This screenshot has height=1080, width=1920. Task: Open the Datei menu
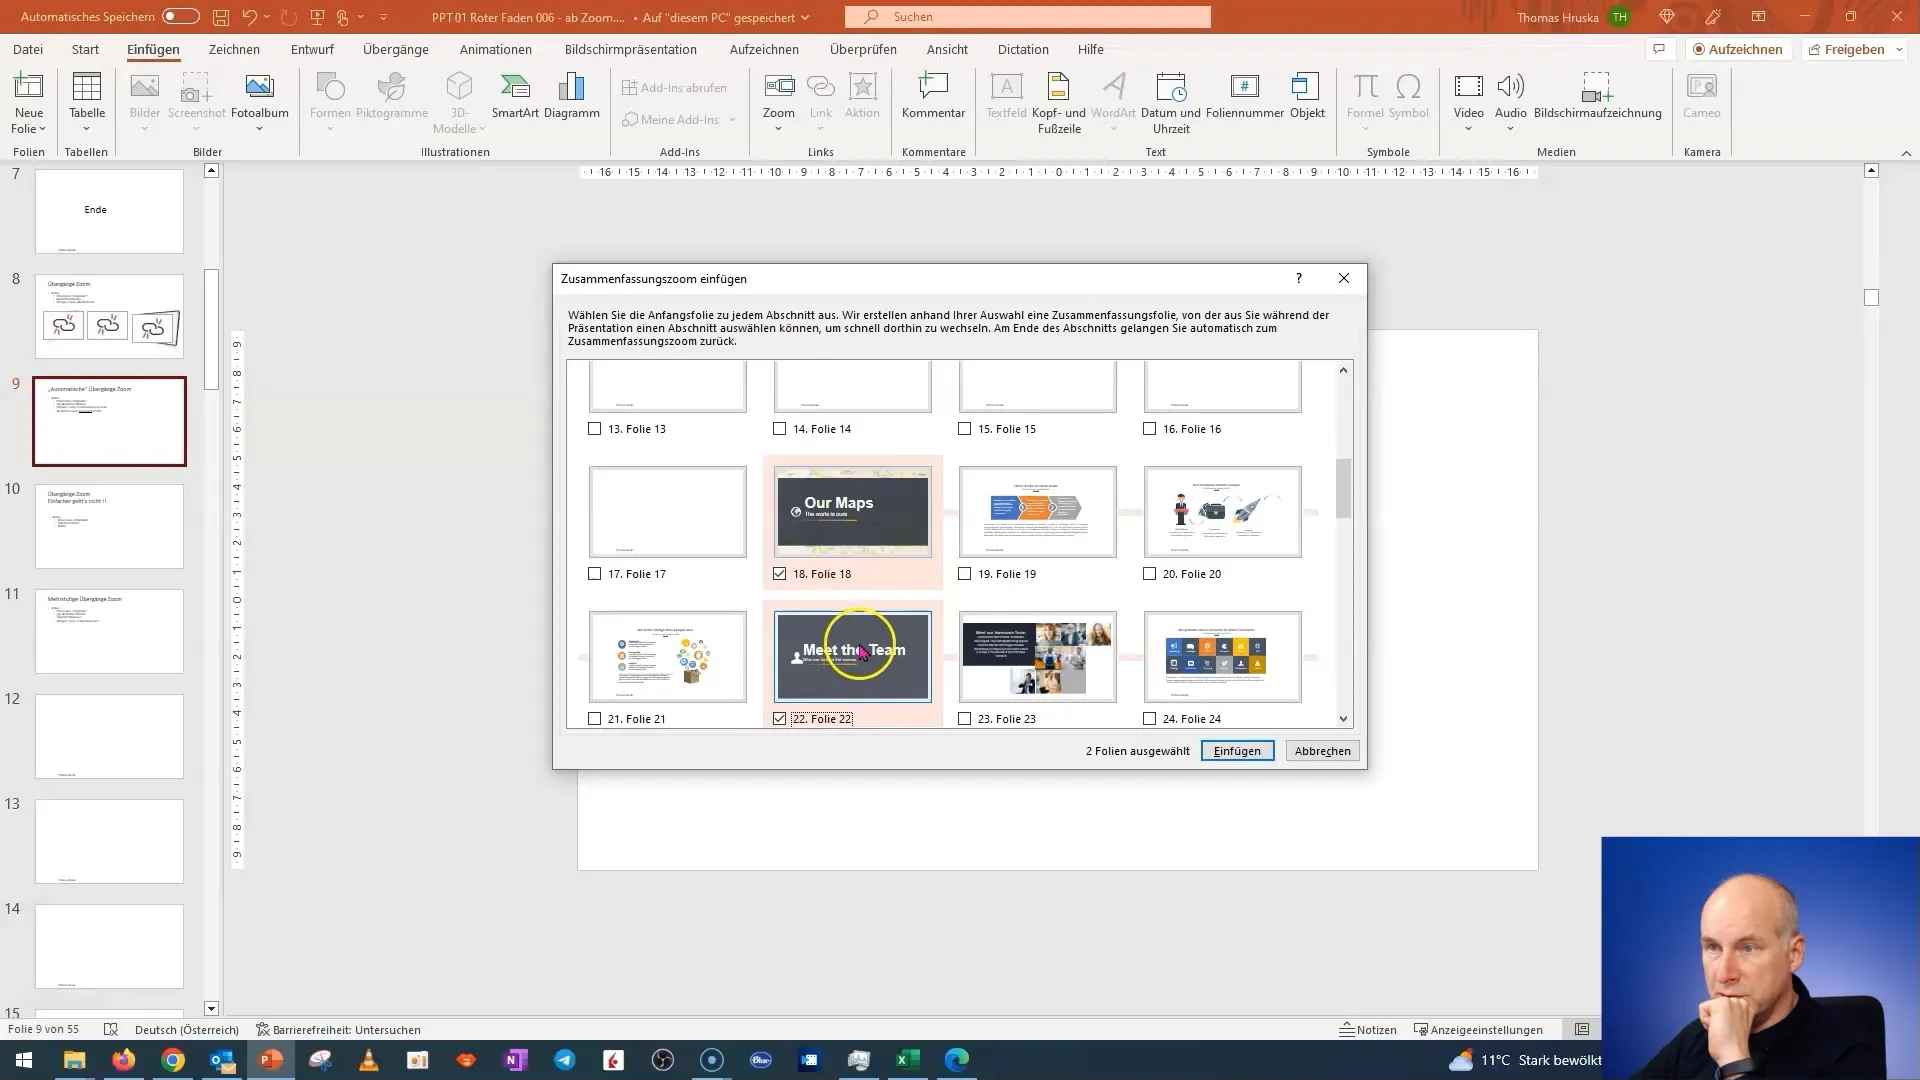tap(28, 49)
